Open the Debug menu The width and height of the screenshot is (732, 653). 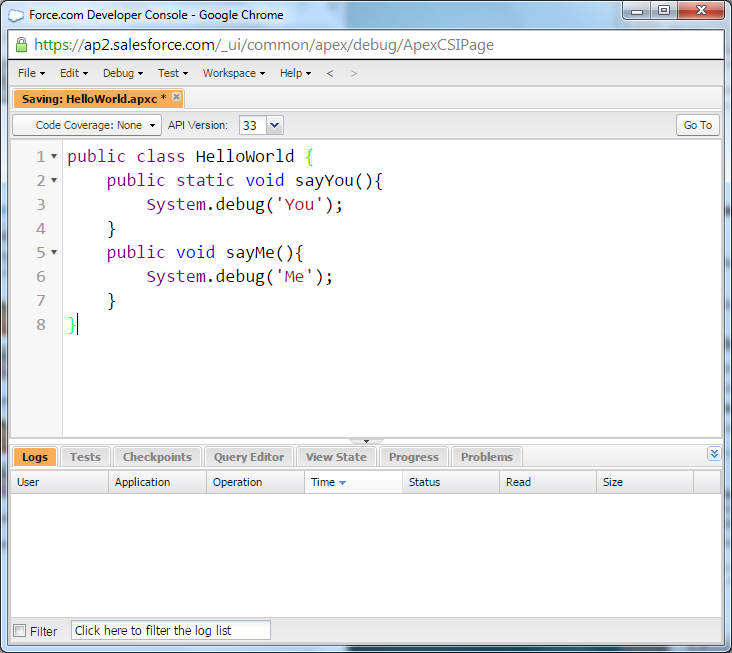coord(122,73)
